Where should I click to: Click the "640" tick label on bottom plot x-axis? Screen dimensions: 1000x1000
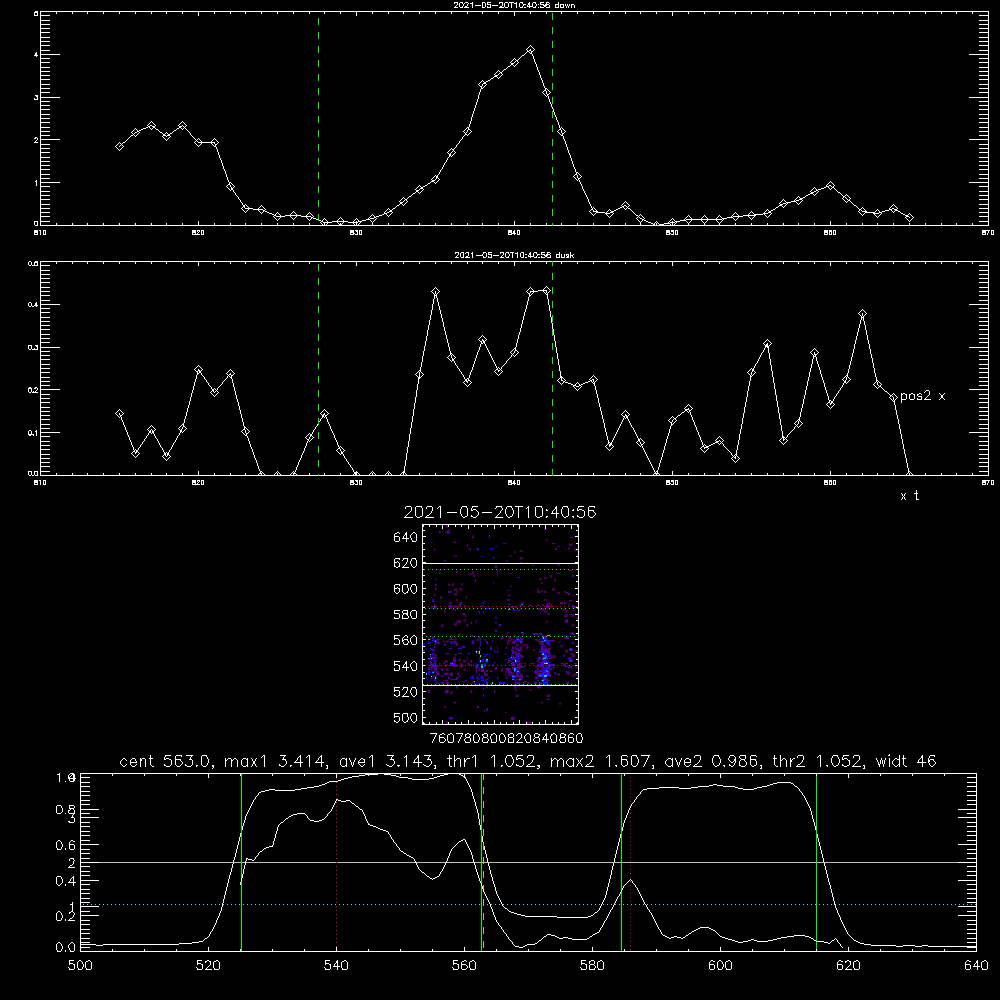976,966
